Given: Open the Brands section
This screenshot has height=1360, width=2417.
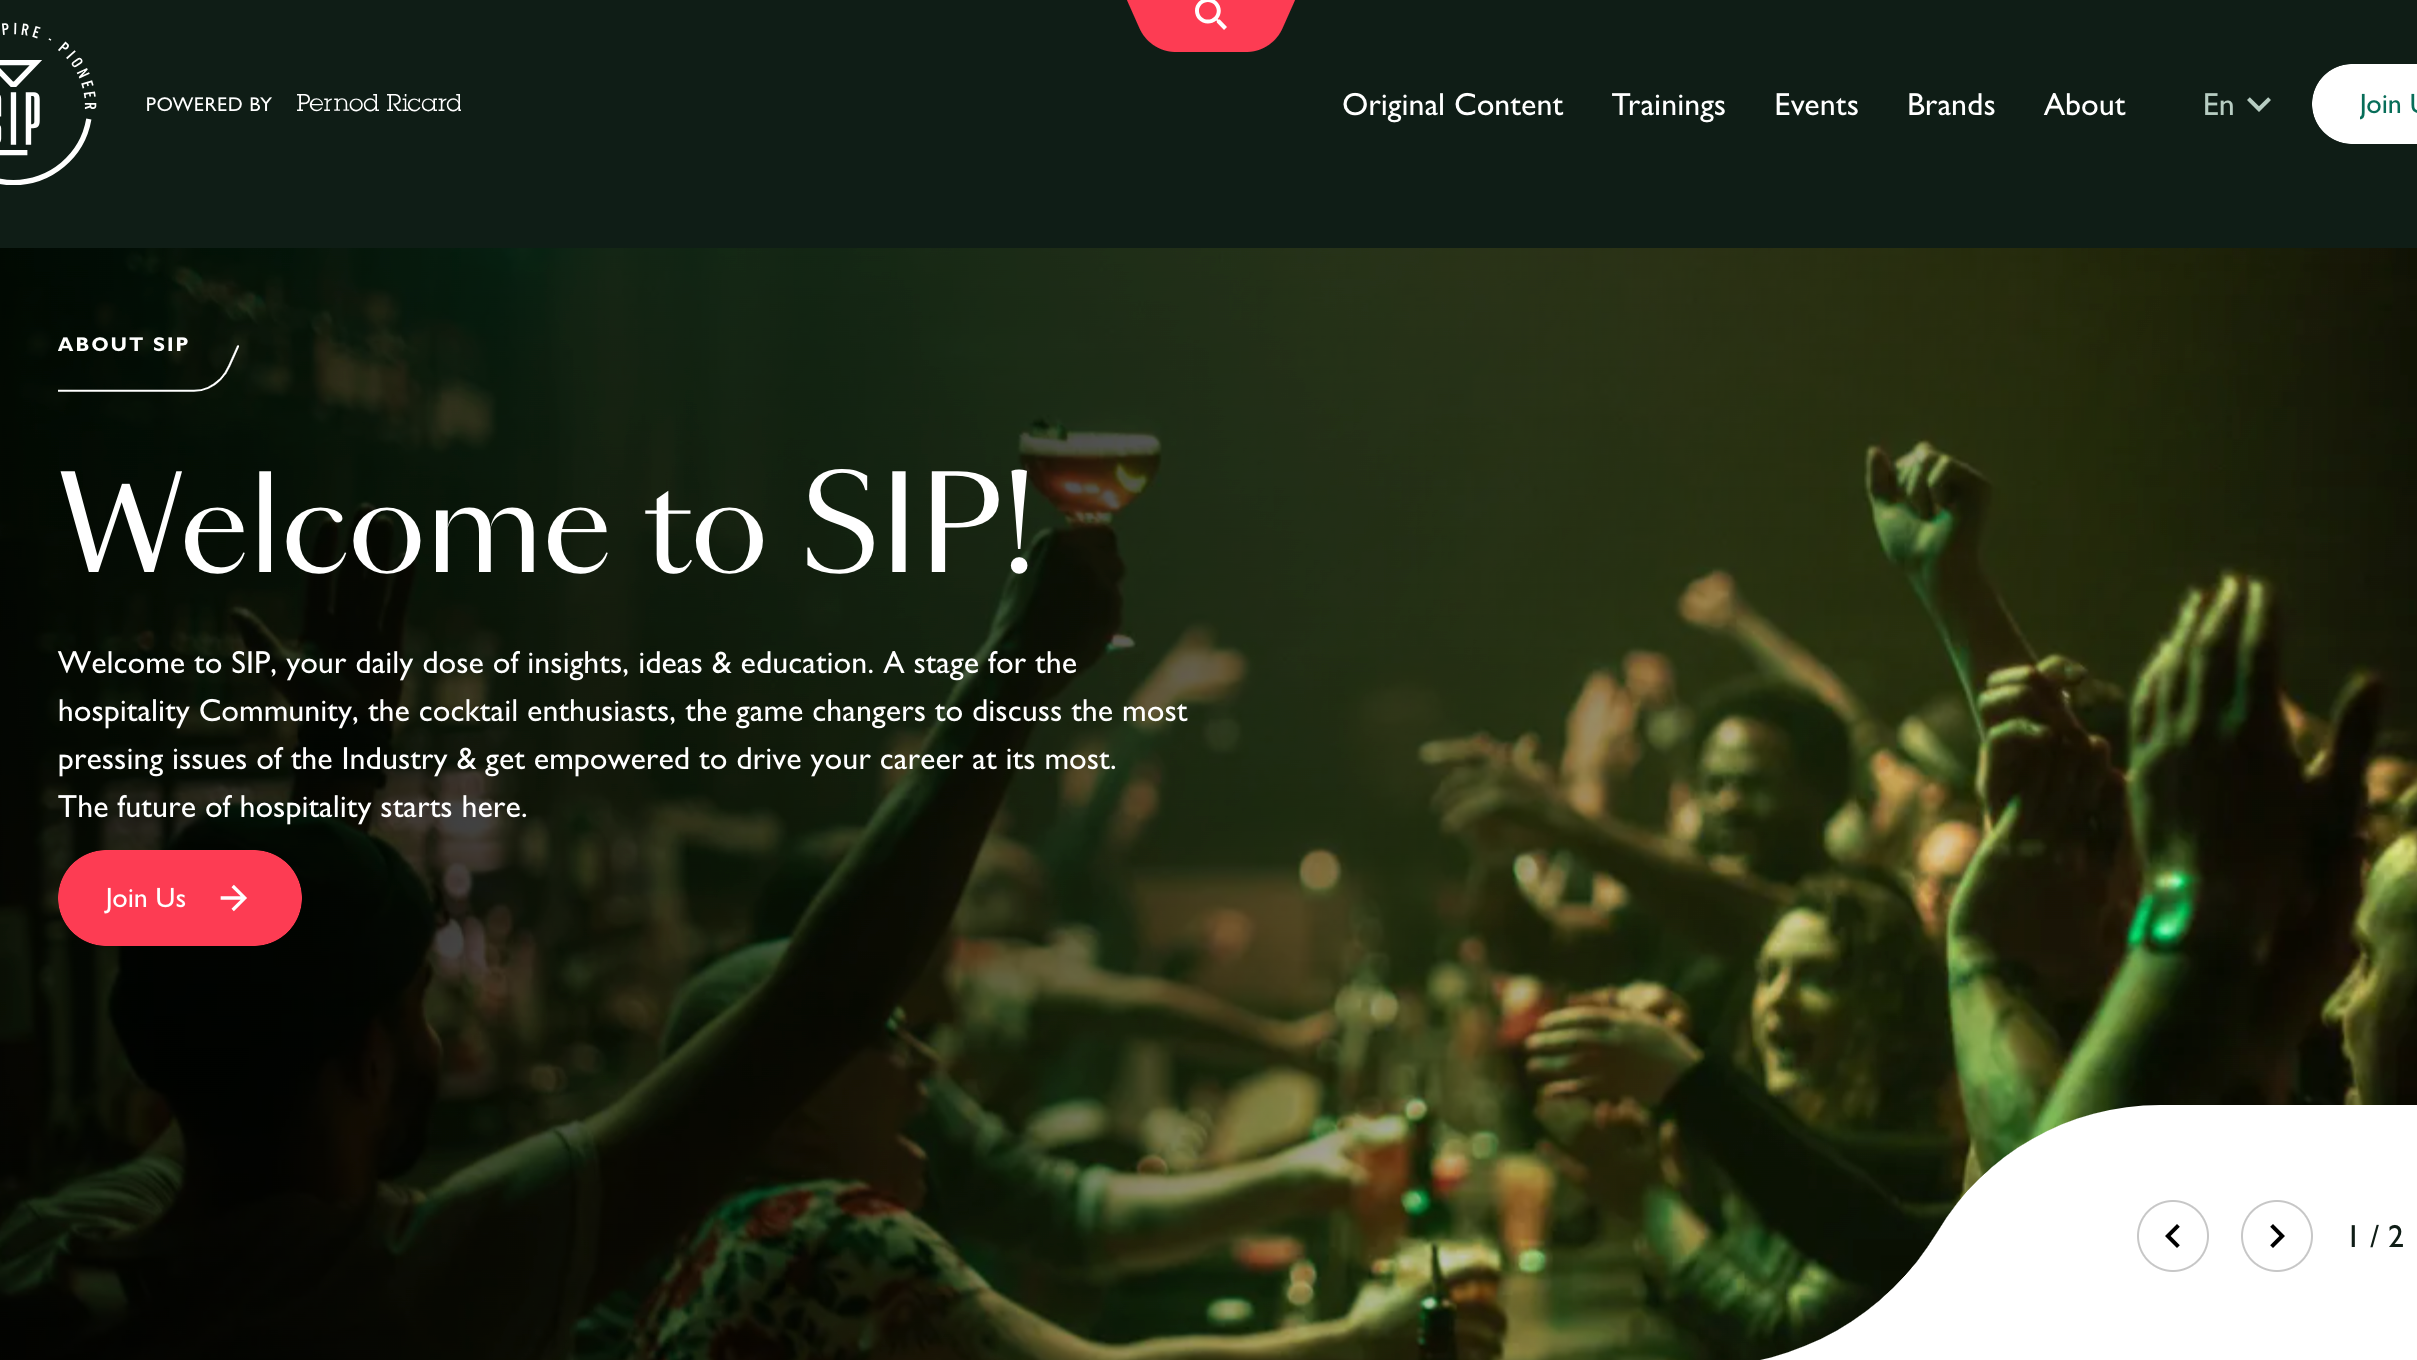Looking at the screenshot, I should (1950, 105).
